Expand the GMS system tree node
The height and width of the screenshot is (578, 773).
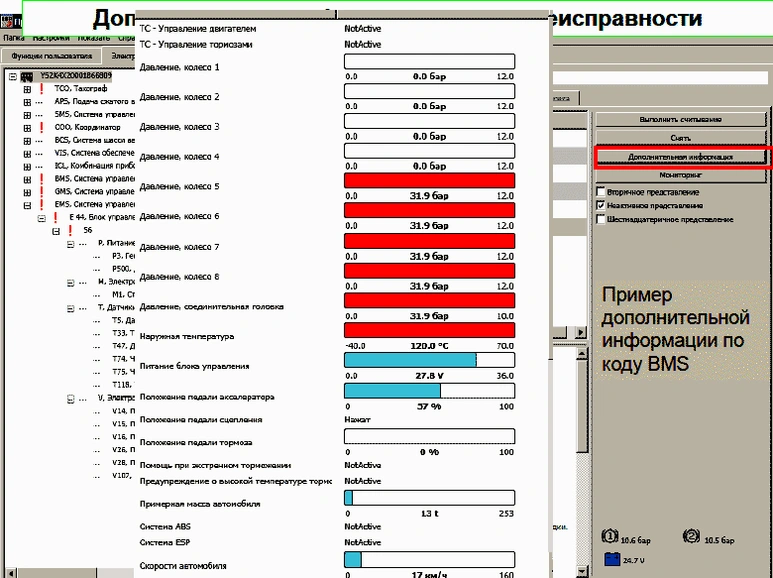click(27, 192)
